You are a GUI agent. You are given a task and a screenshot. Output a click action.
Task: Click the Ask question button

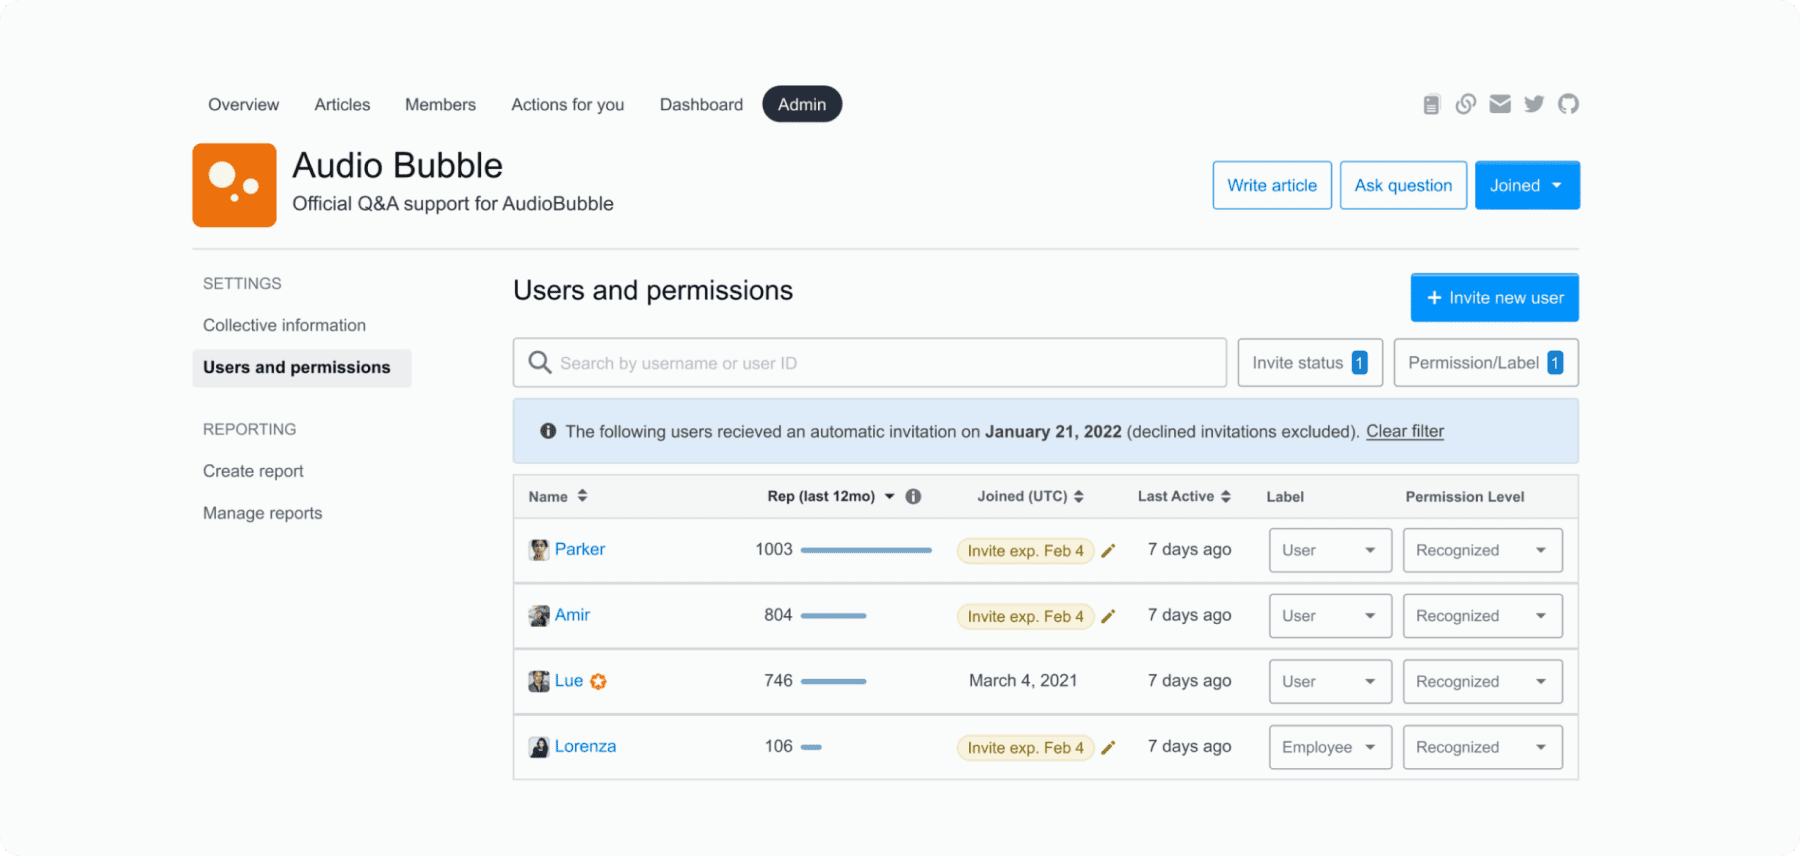pyautogui.click(x=1403, y=185)
